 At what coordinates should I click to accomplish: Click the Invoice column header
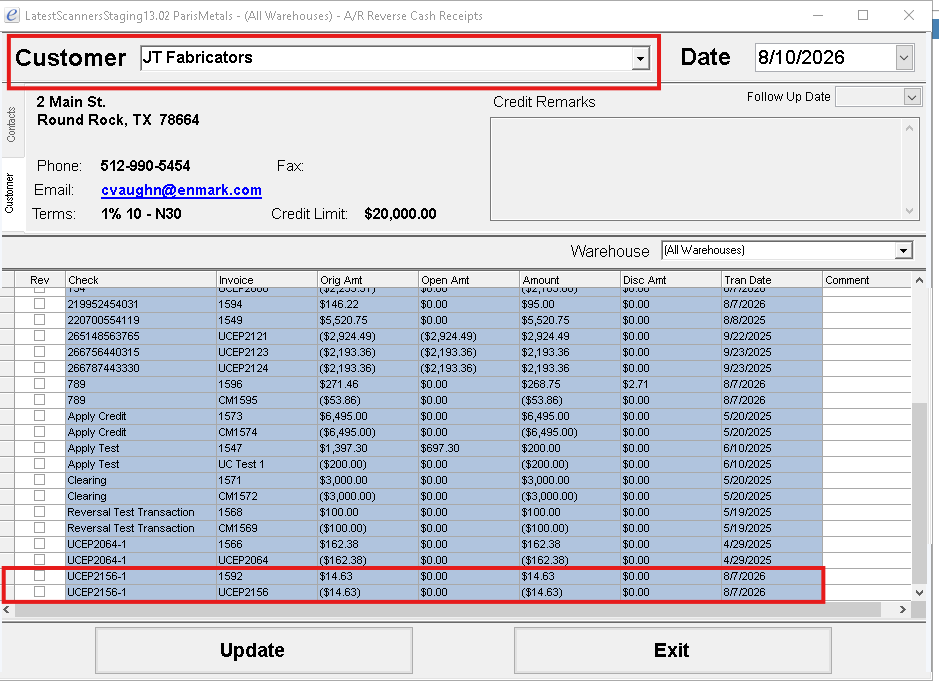[x=267, y=280]
